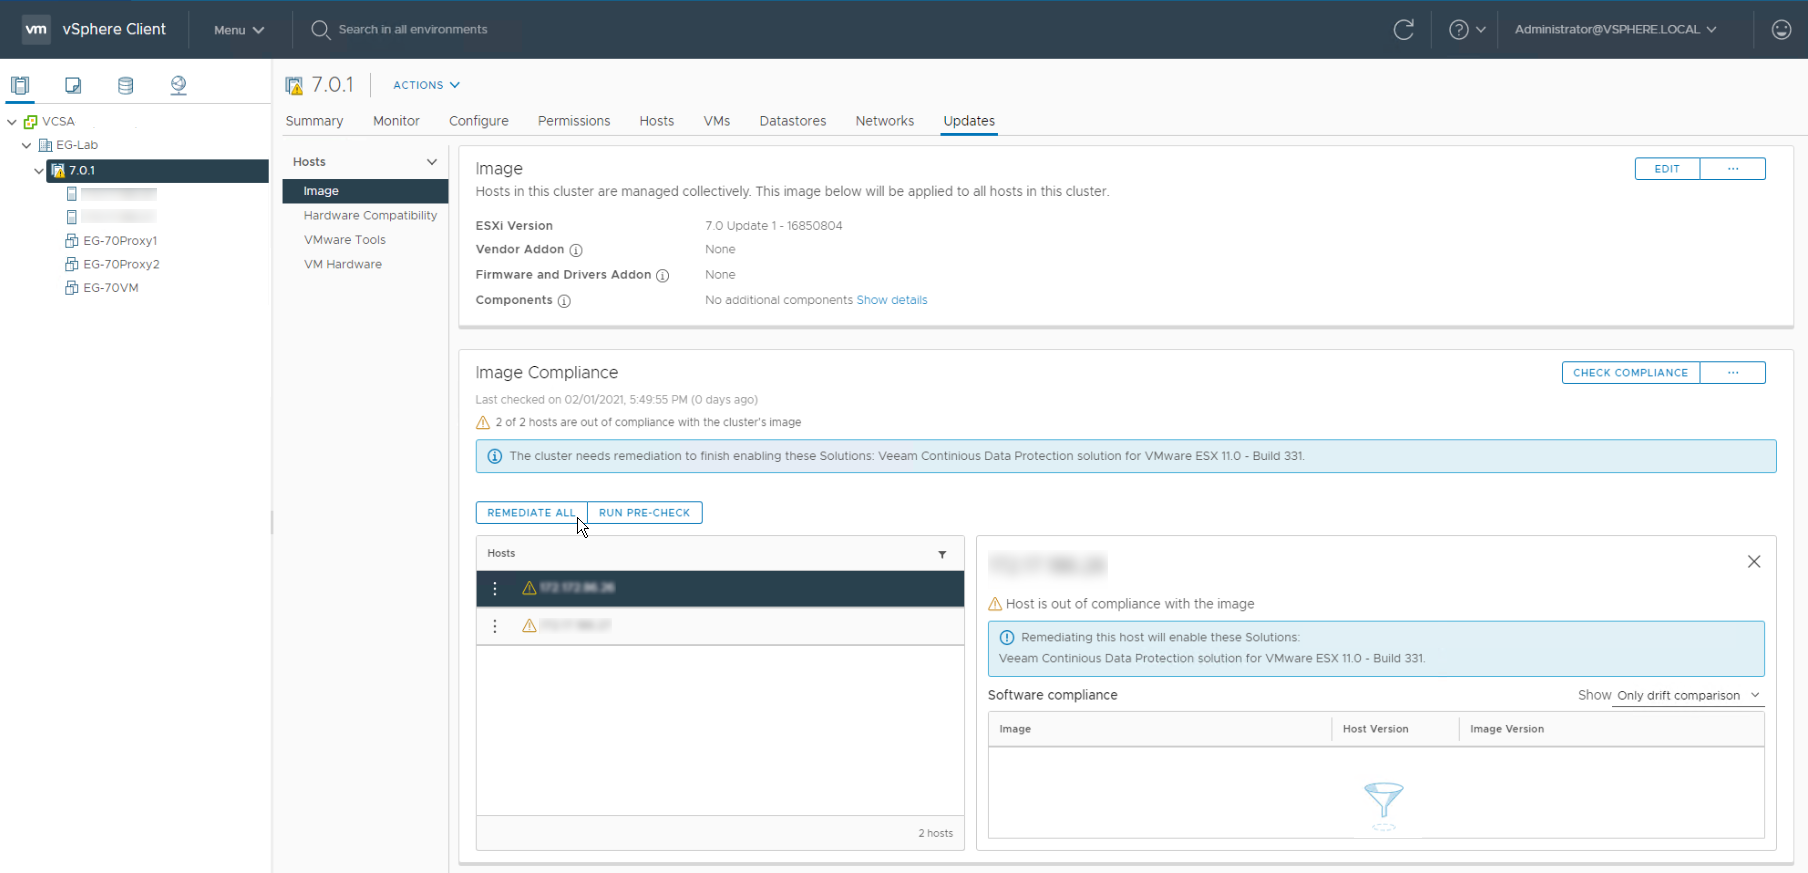Screen dimensions: 1808x873
Task: Click the 7.0.1 cluster icon in header
Action: [294, 86]
